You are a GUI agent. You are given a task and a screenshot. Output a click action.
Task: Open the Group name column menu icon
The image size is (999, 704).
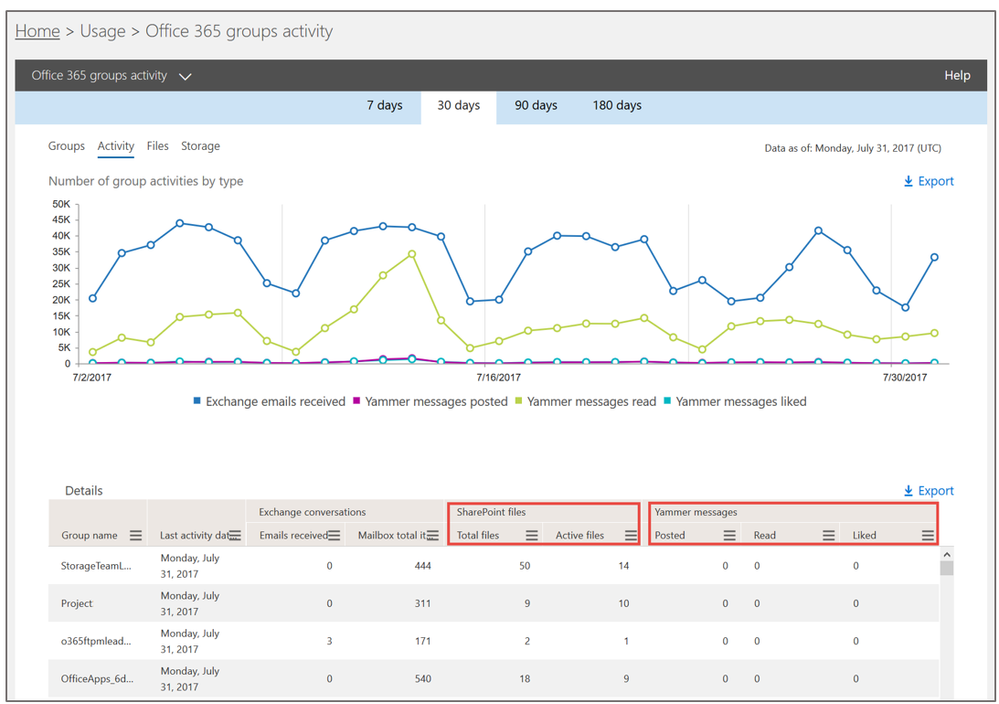[x=136, y=535]
